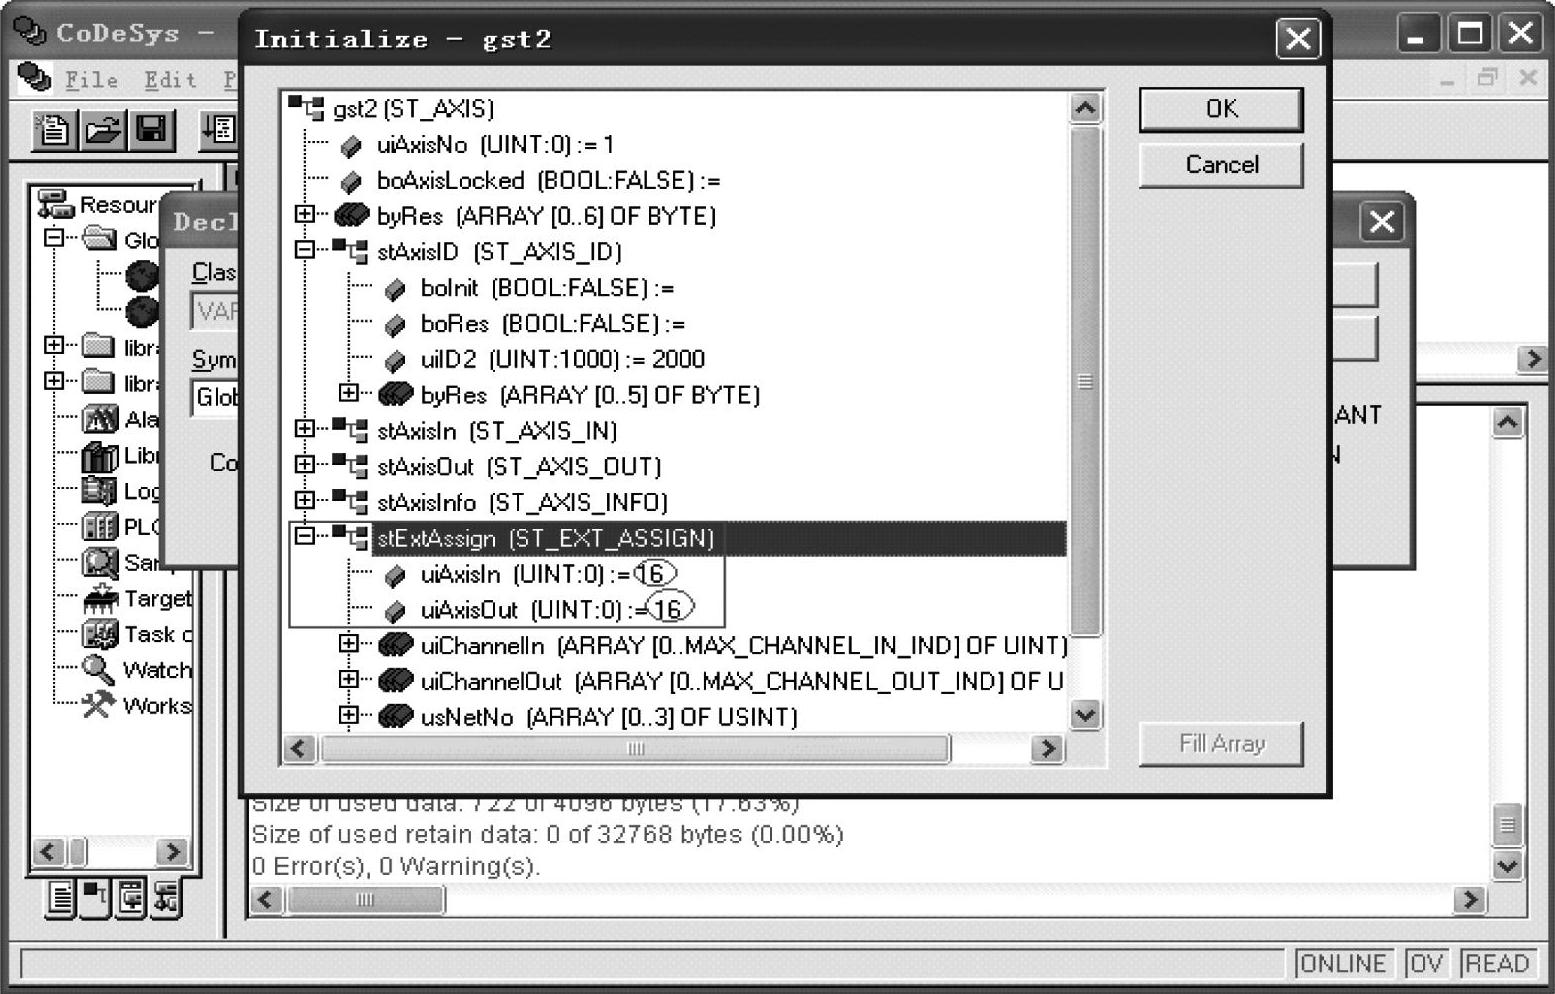Image resolution: width=1555 pixels, height=994 pixels.
Task: Click the message window scroll-down arrow
Action: [x=1507, y=866]
